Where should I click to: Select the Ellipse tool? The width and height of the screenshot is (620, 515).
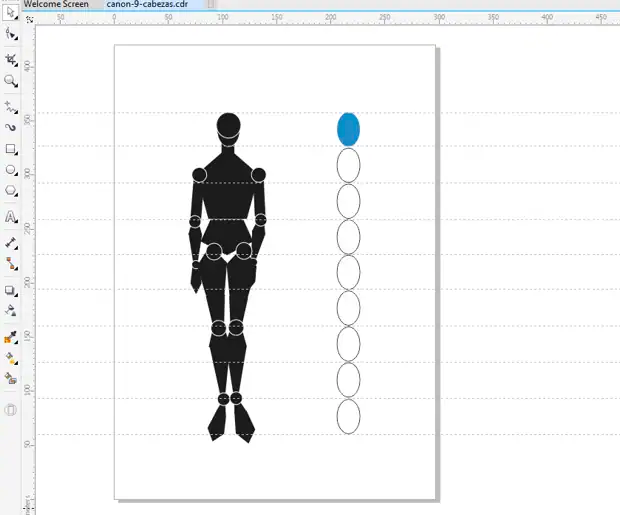pyautogui.click(x=11, y=170)
